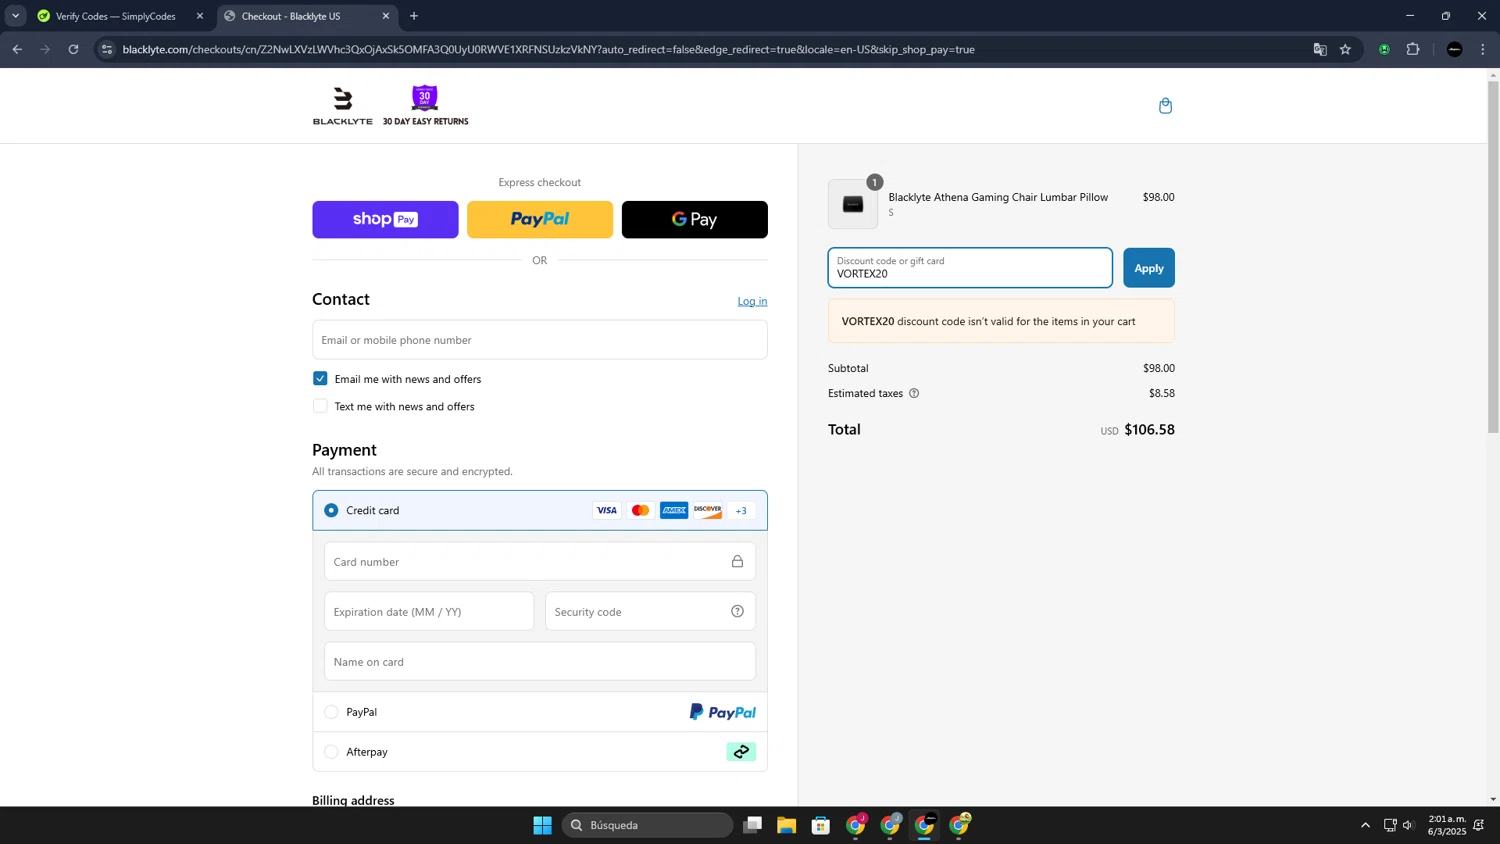Click the security code help icon
This screenshot has width=1500, height=844.
pyautogui.click(x=737, y=612)
